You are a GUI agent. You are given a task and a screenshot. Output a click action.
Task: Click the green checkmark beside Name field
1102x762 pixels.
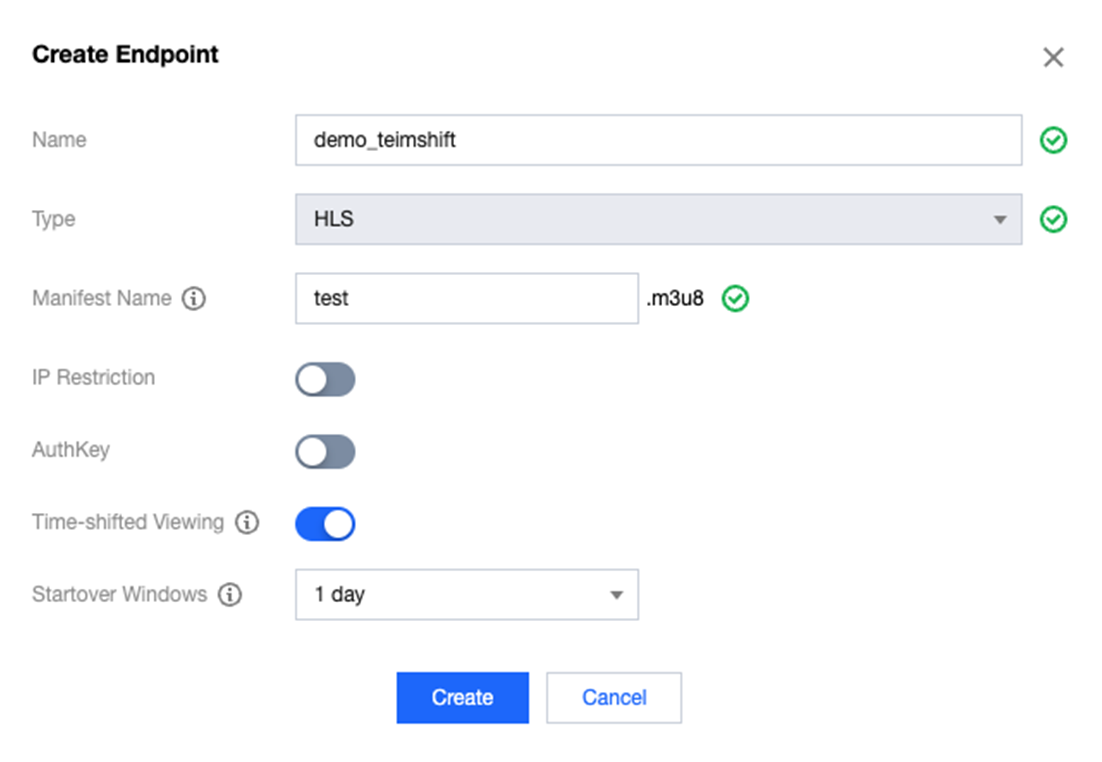(x=1053, y=140)
